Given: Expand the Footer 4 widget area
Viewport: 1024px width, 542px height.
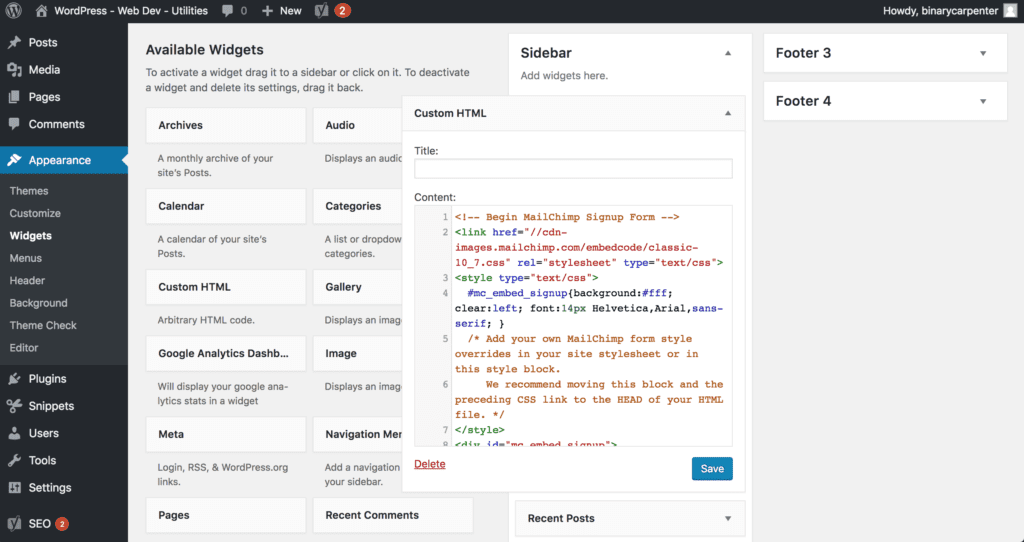Looking at the screenshot, I should (x=983, y=101).
